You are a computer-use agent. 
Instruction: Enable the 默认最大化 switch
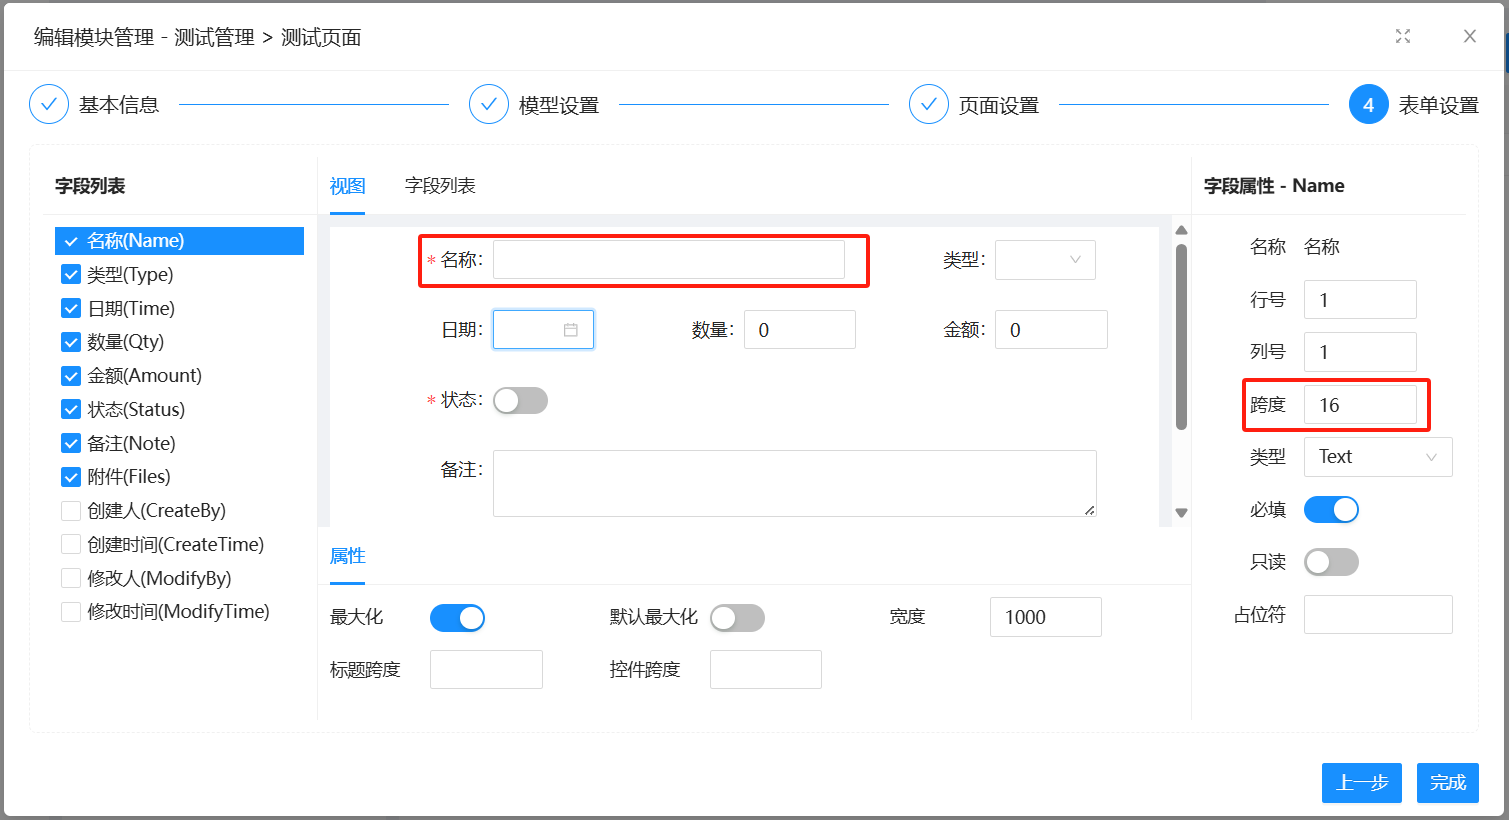tap(737, 618)
